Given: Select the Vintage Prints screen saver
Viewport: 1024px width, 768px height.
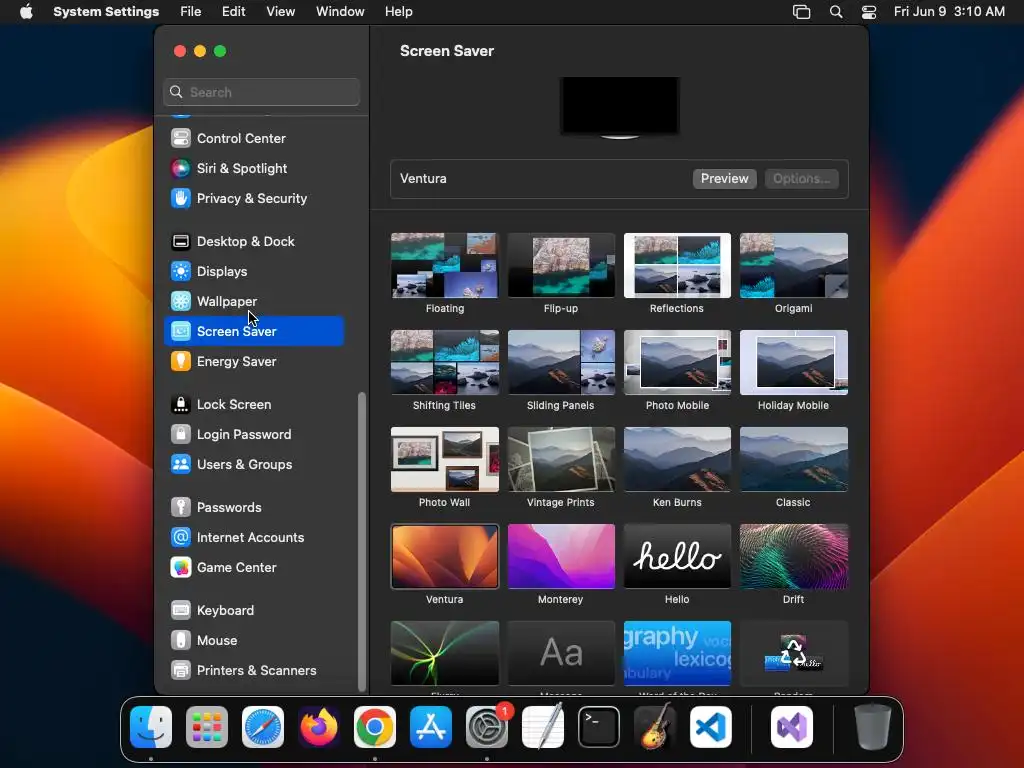Looking at the screenshot, I should [x=561, y=459].
